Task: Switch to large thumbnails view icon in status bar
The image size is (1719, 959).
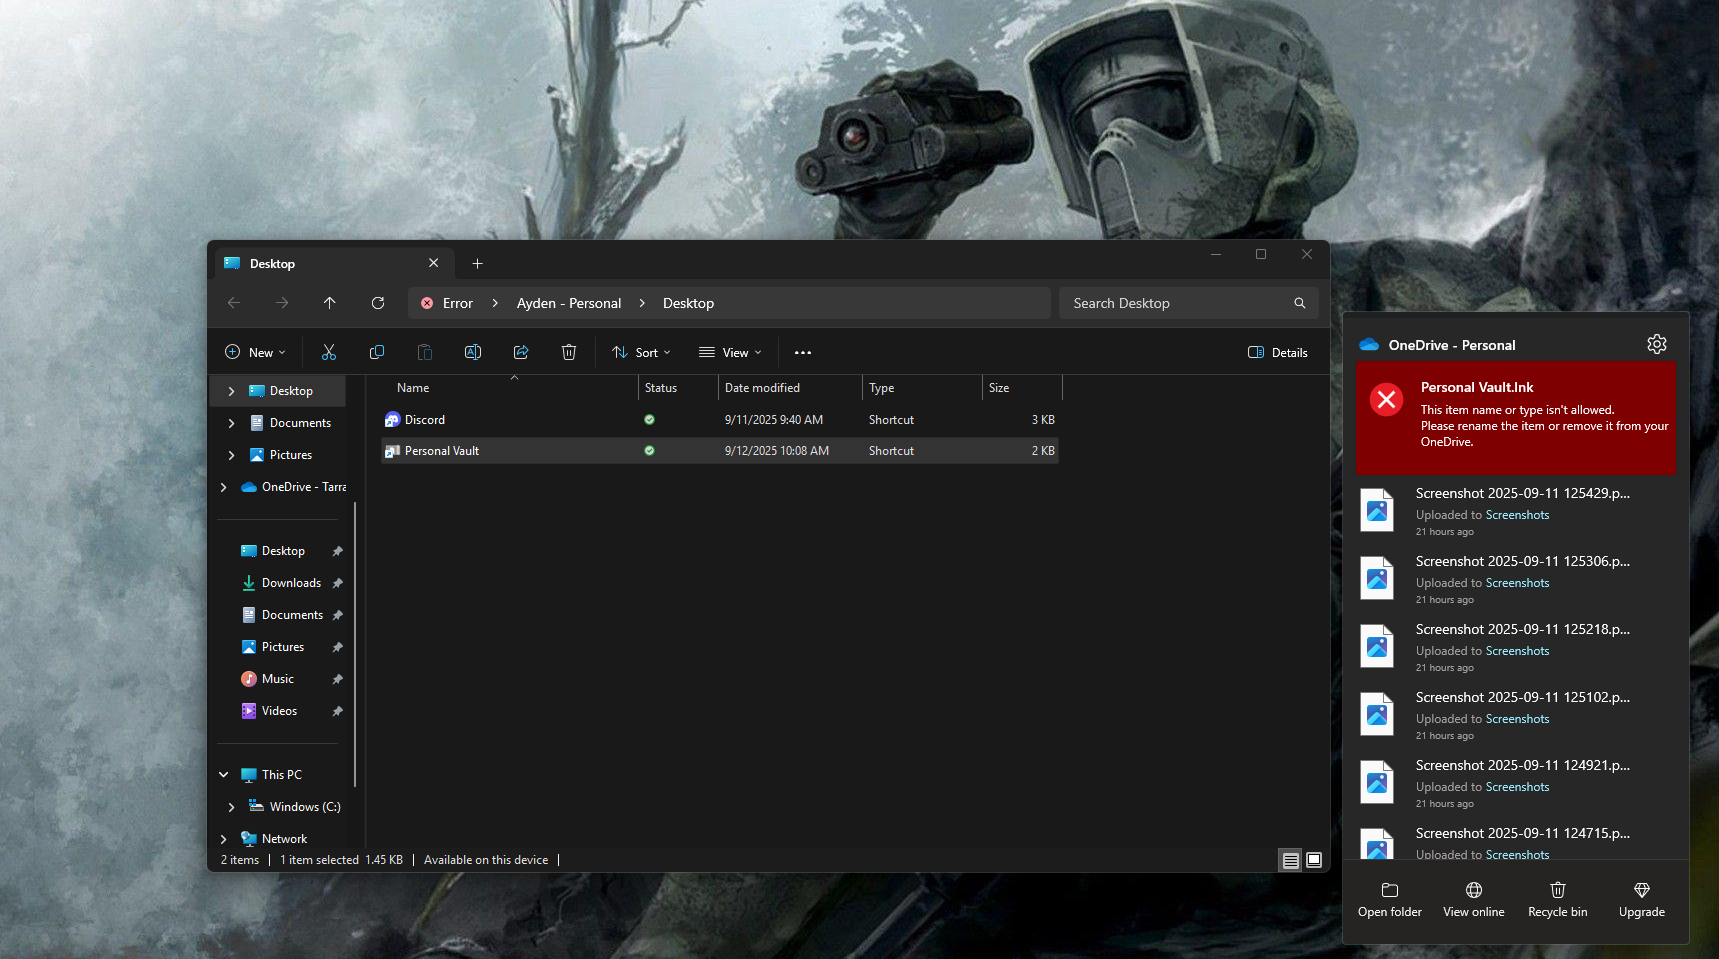Action: pos(1314,860)
